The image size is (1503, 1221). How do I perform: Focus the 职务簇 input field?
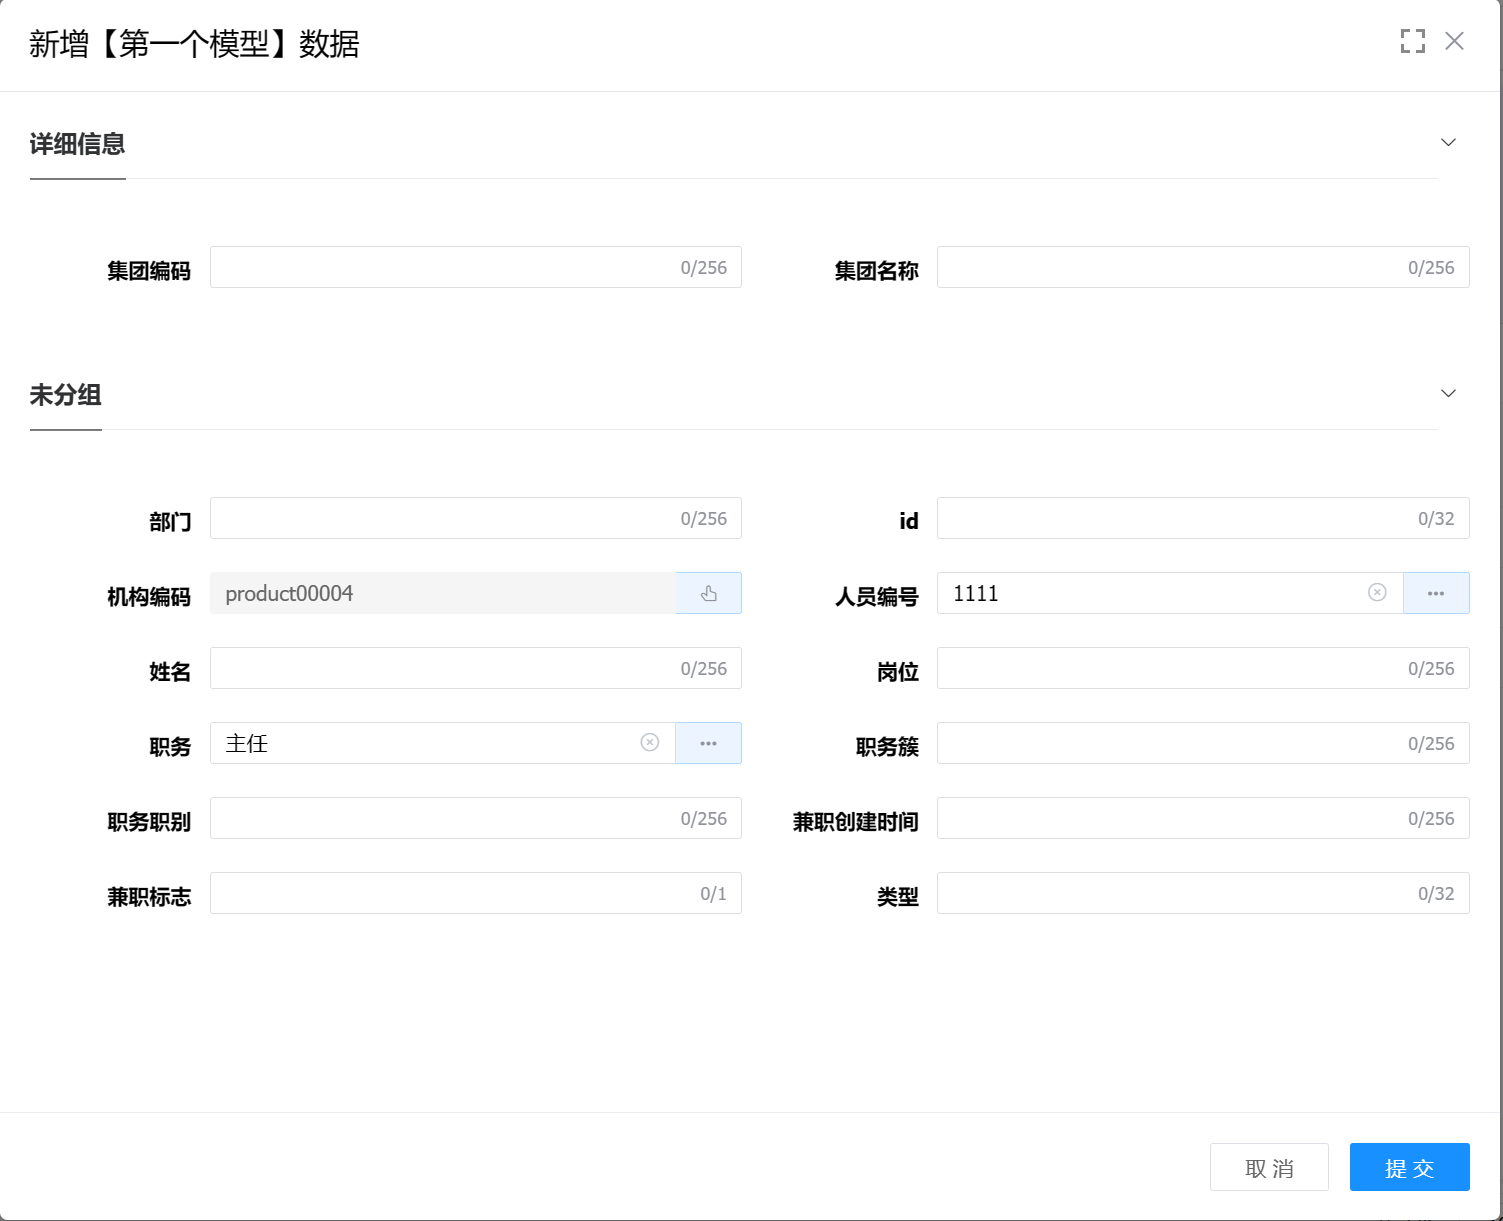click(x=1167, y=744)
